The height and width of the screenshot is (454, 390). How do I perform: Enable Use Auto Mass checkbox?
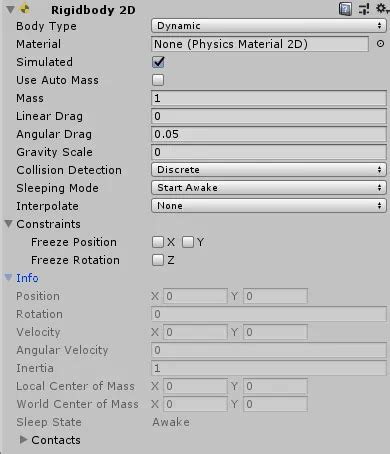coord(158,80)
